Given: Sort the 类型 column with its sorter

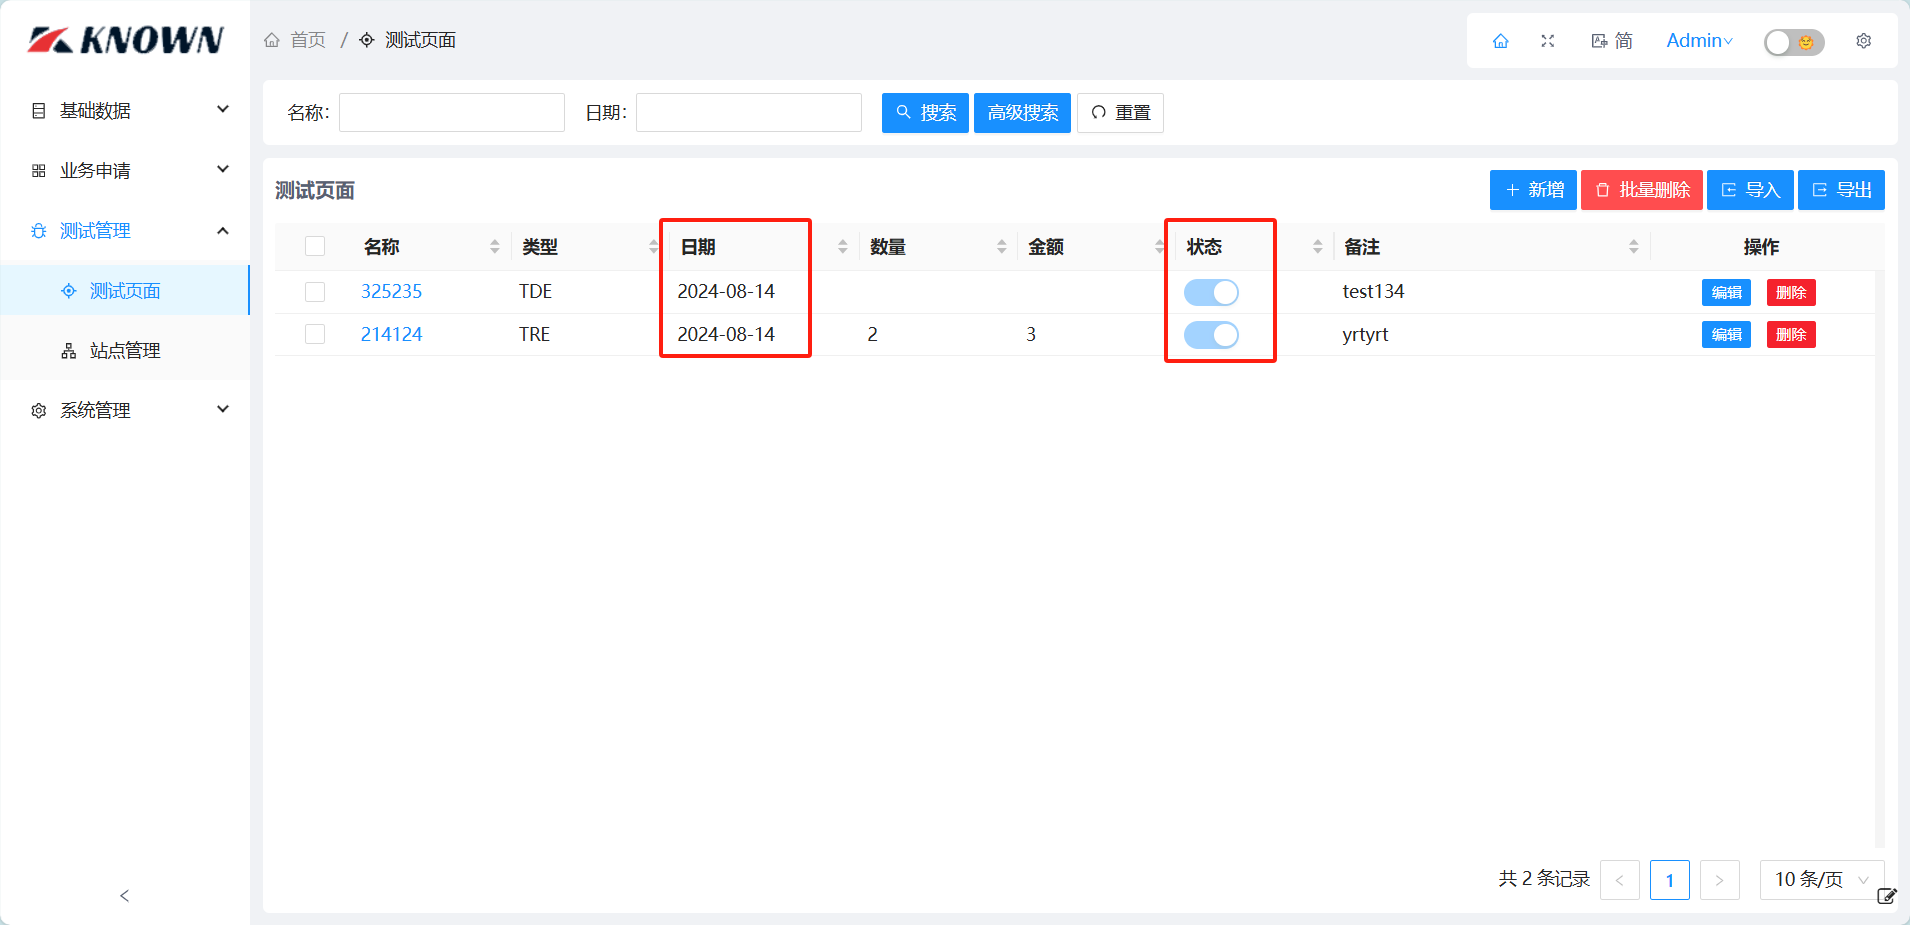Looking at the screenshot, I should [653, 247].
